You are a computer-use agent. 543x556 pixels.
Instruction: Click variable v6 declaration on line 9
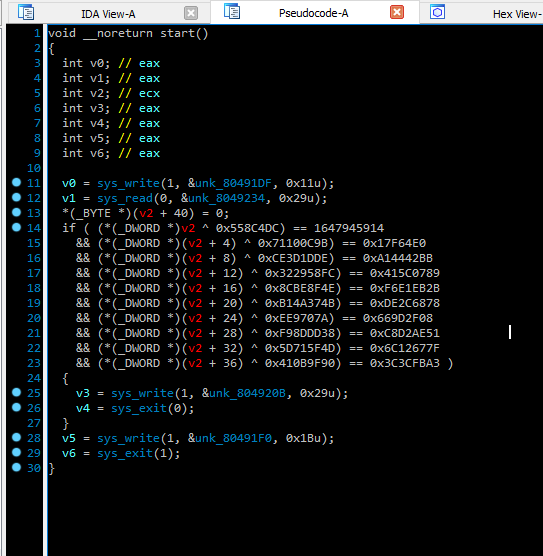[x=97, y=153]
